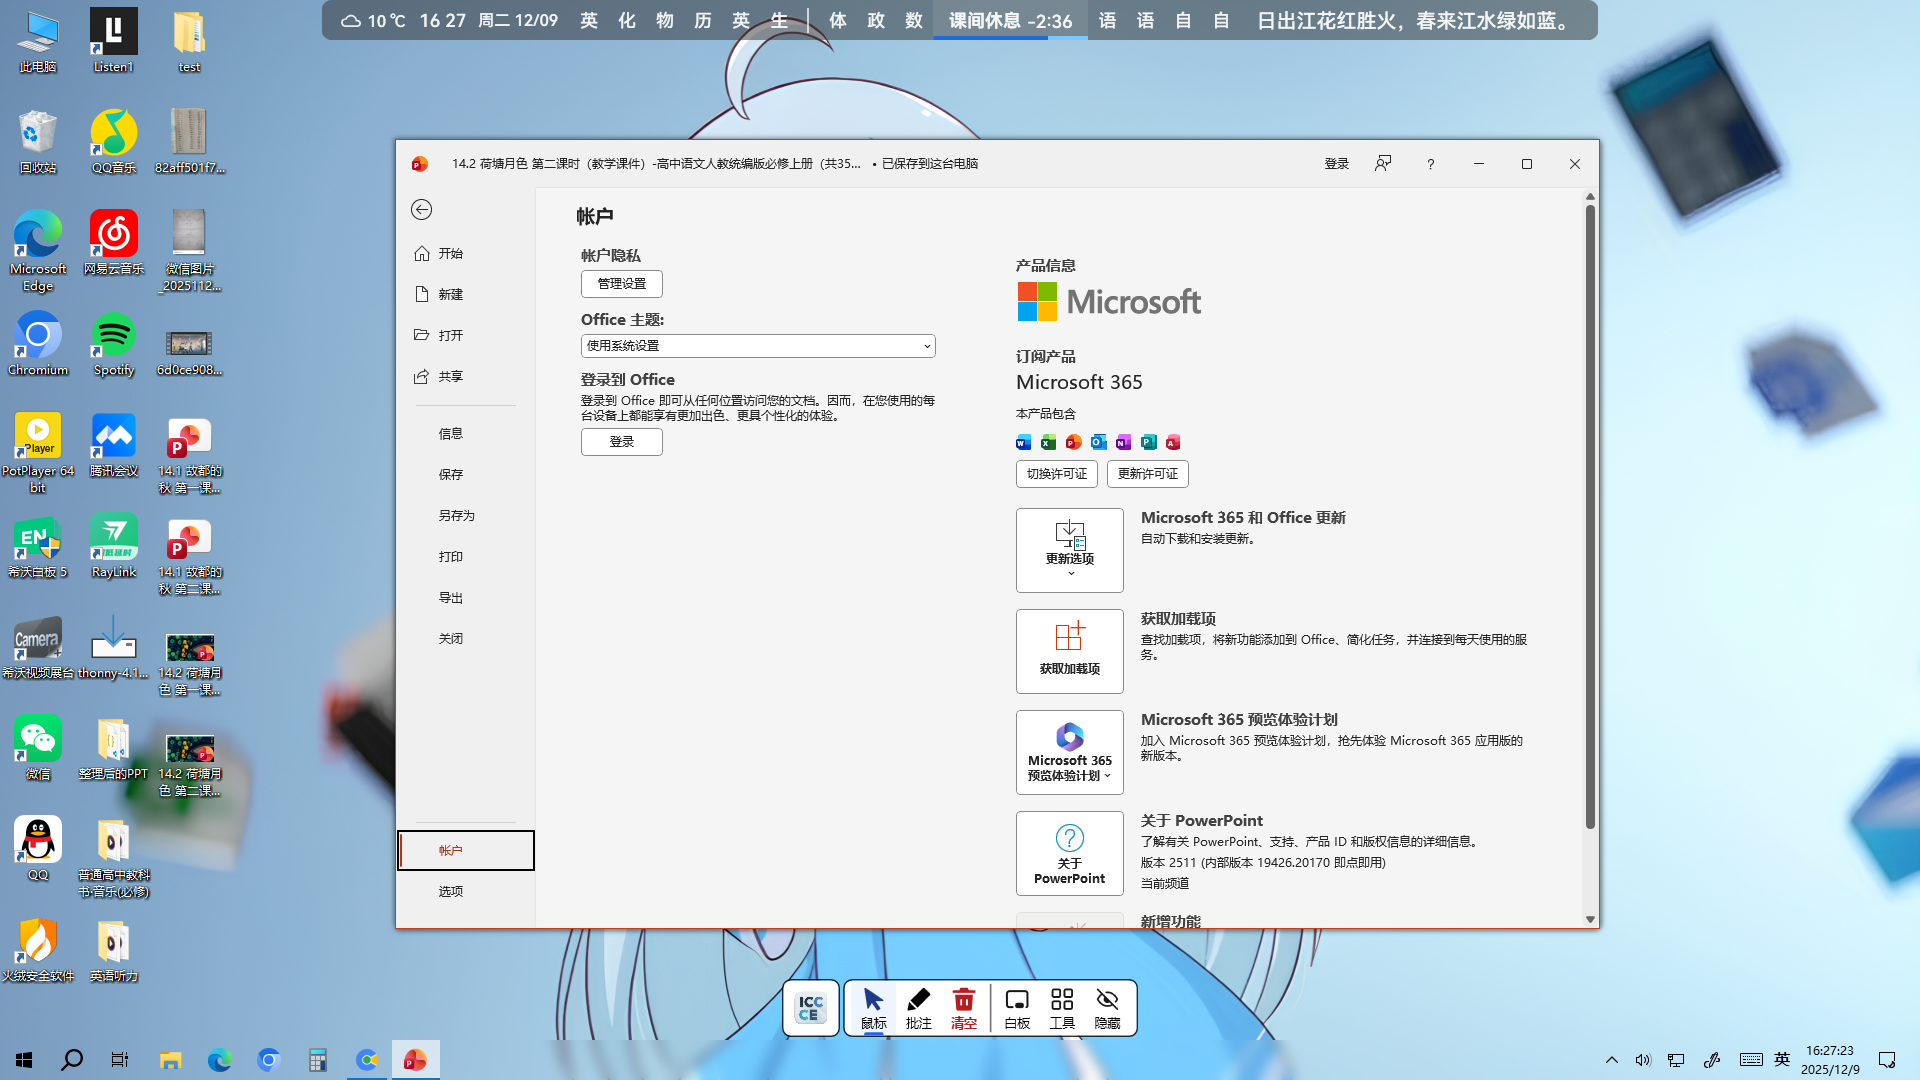Image resolution: width=1920 pixels, height=1080 pixels.
Task: Click the ICC CE floating icon
Action: 810,1007
